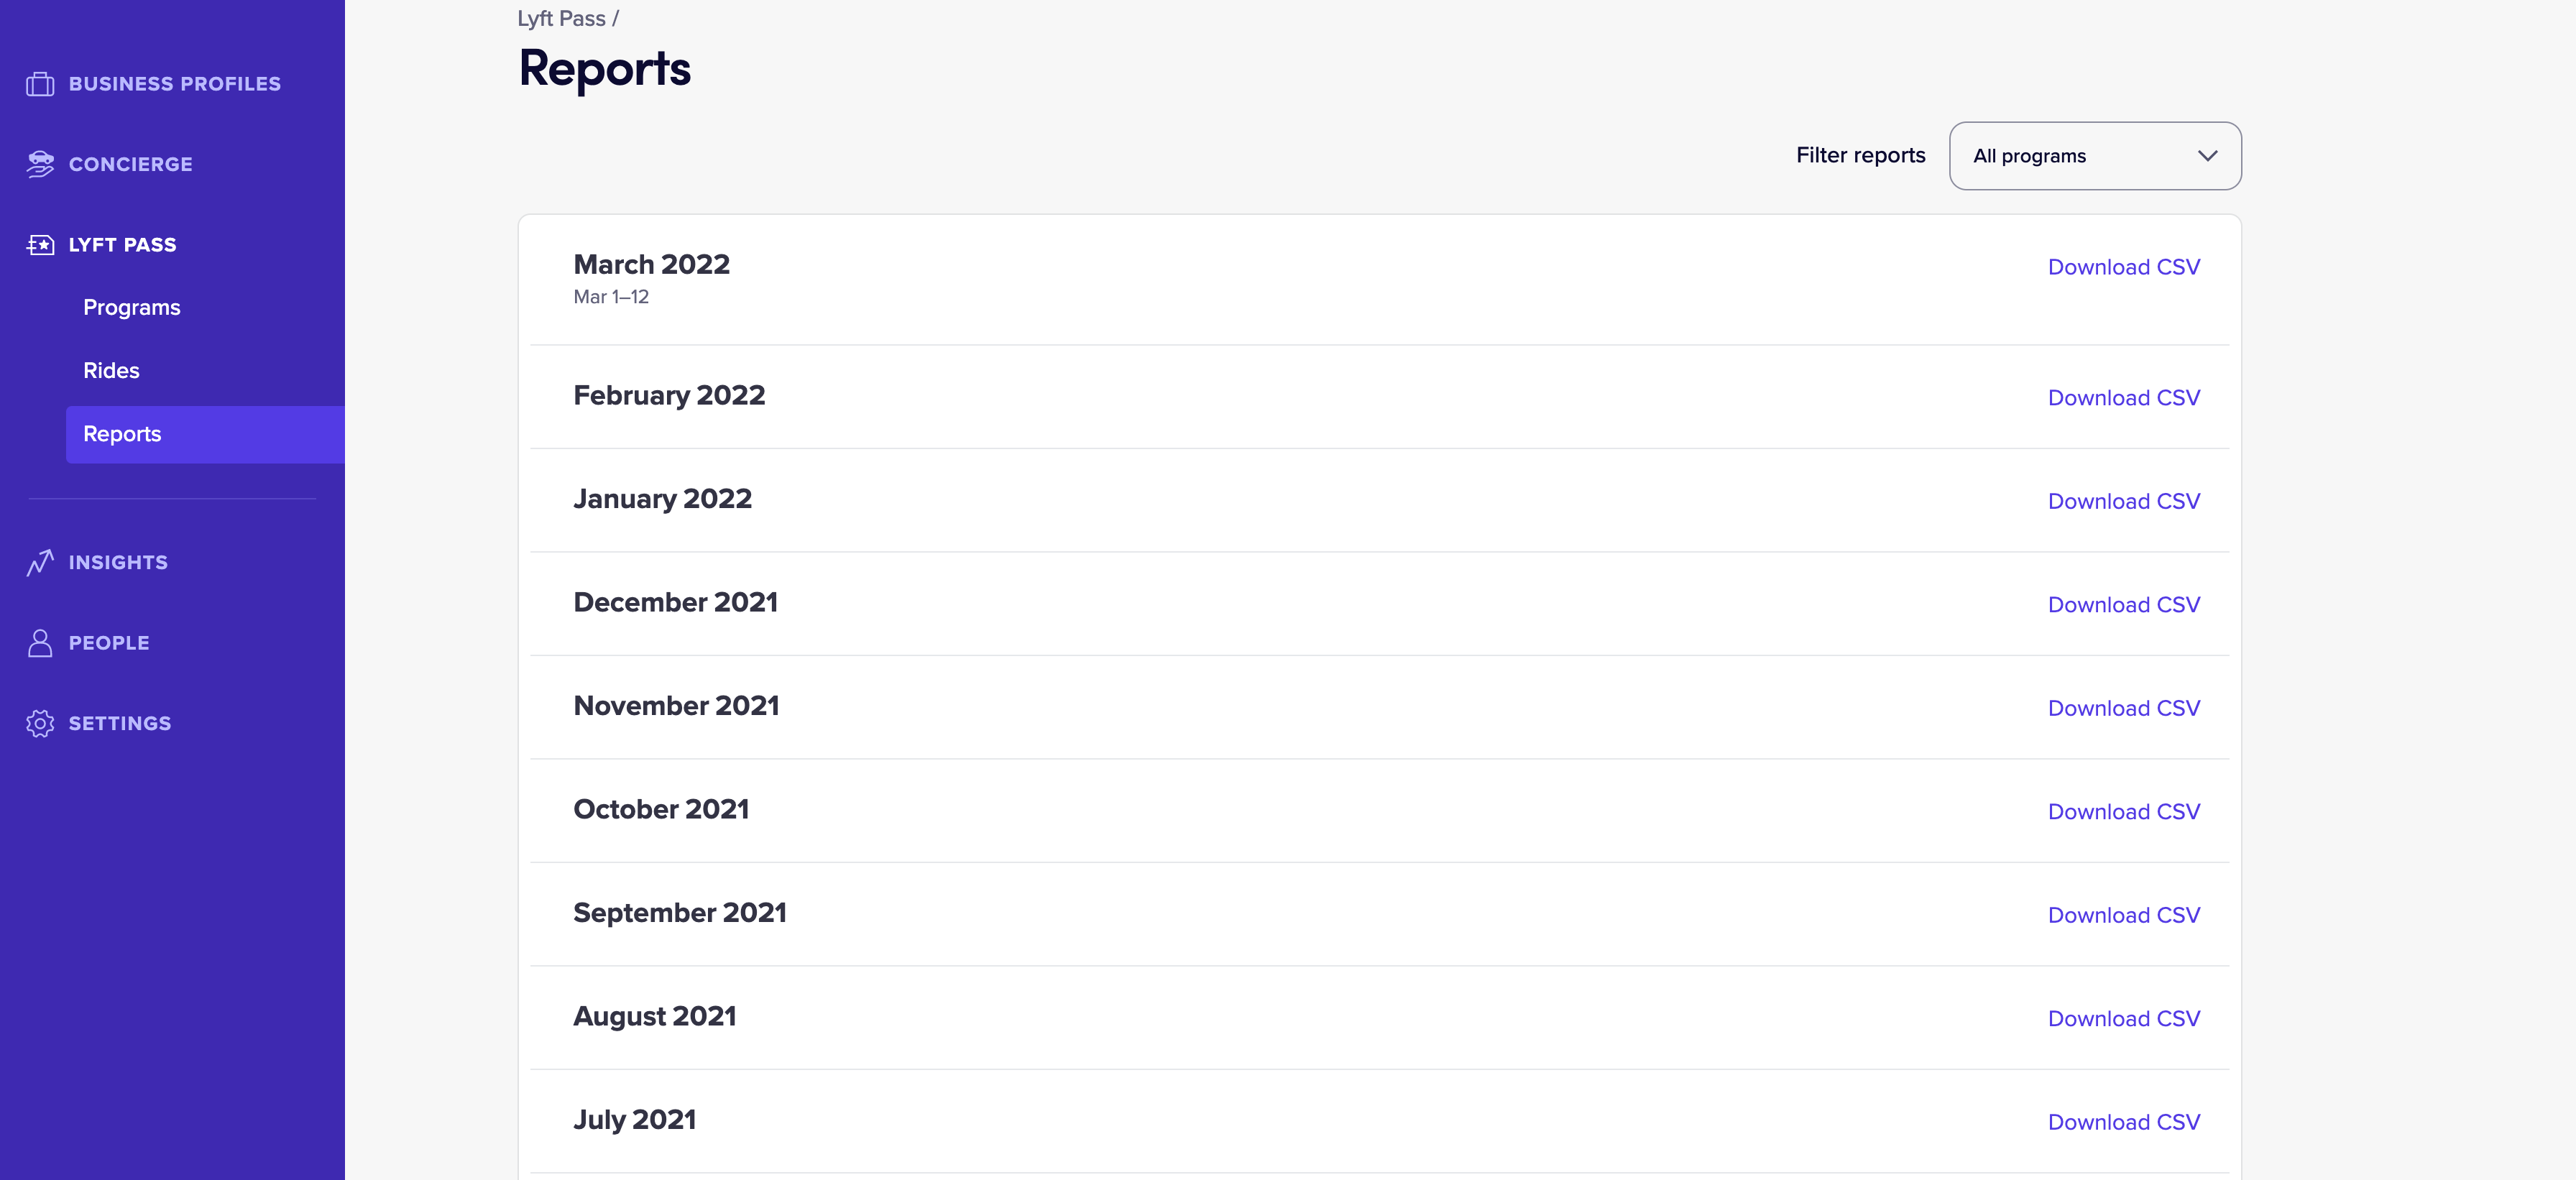Open Rides in Lyft Pass submenu
Screen dimensions: 2576x1180
point(111,371)
